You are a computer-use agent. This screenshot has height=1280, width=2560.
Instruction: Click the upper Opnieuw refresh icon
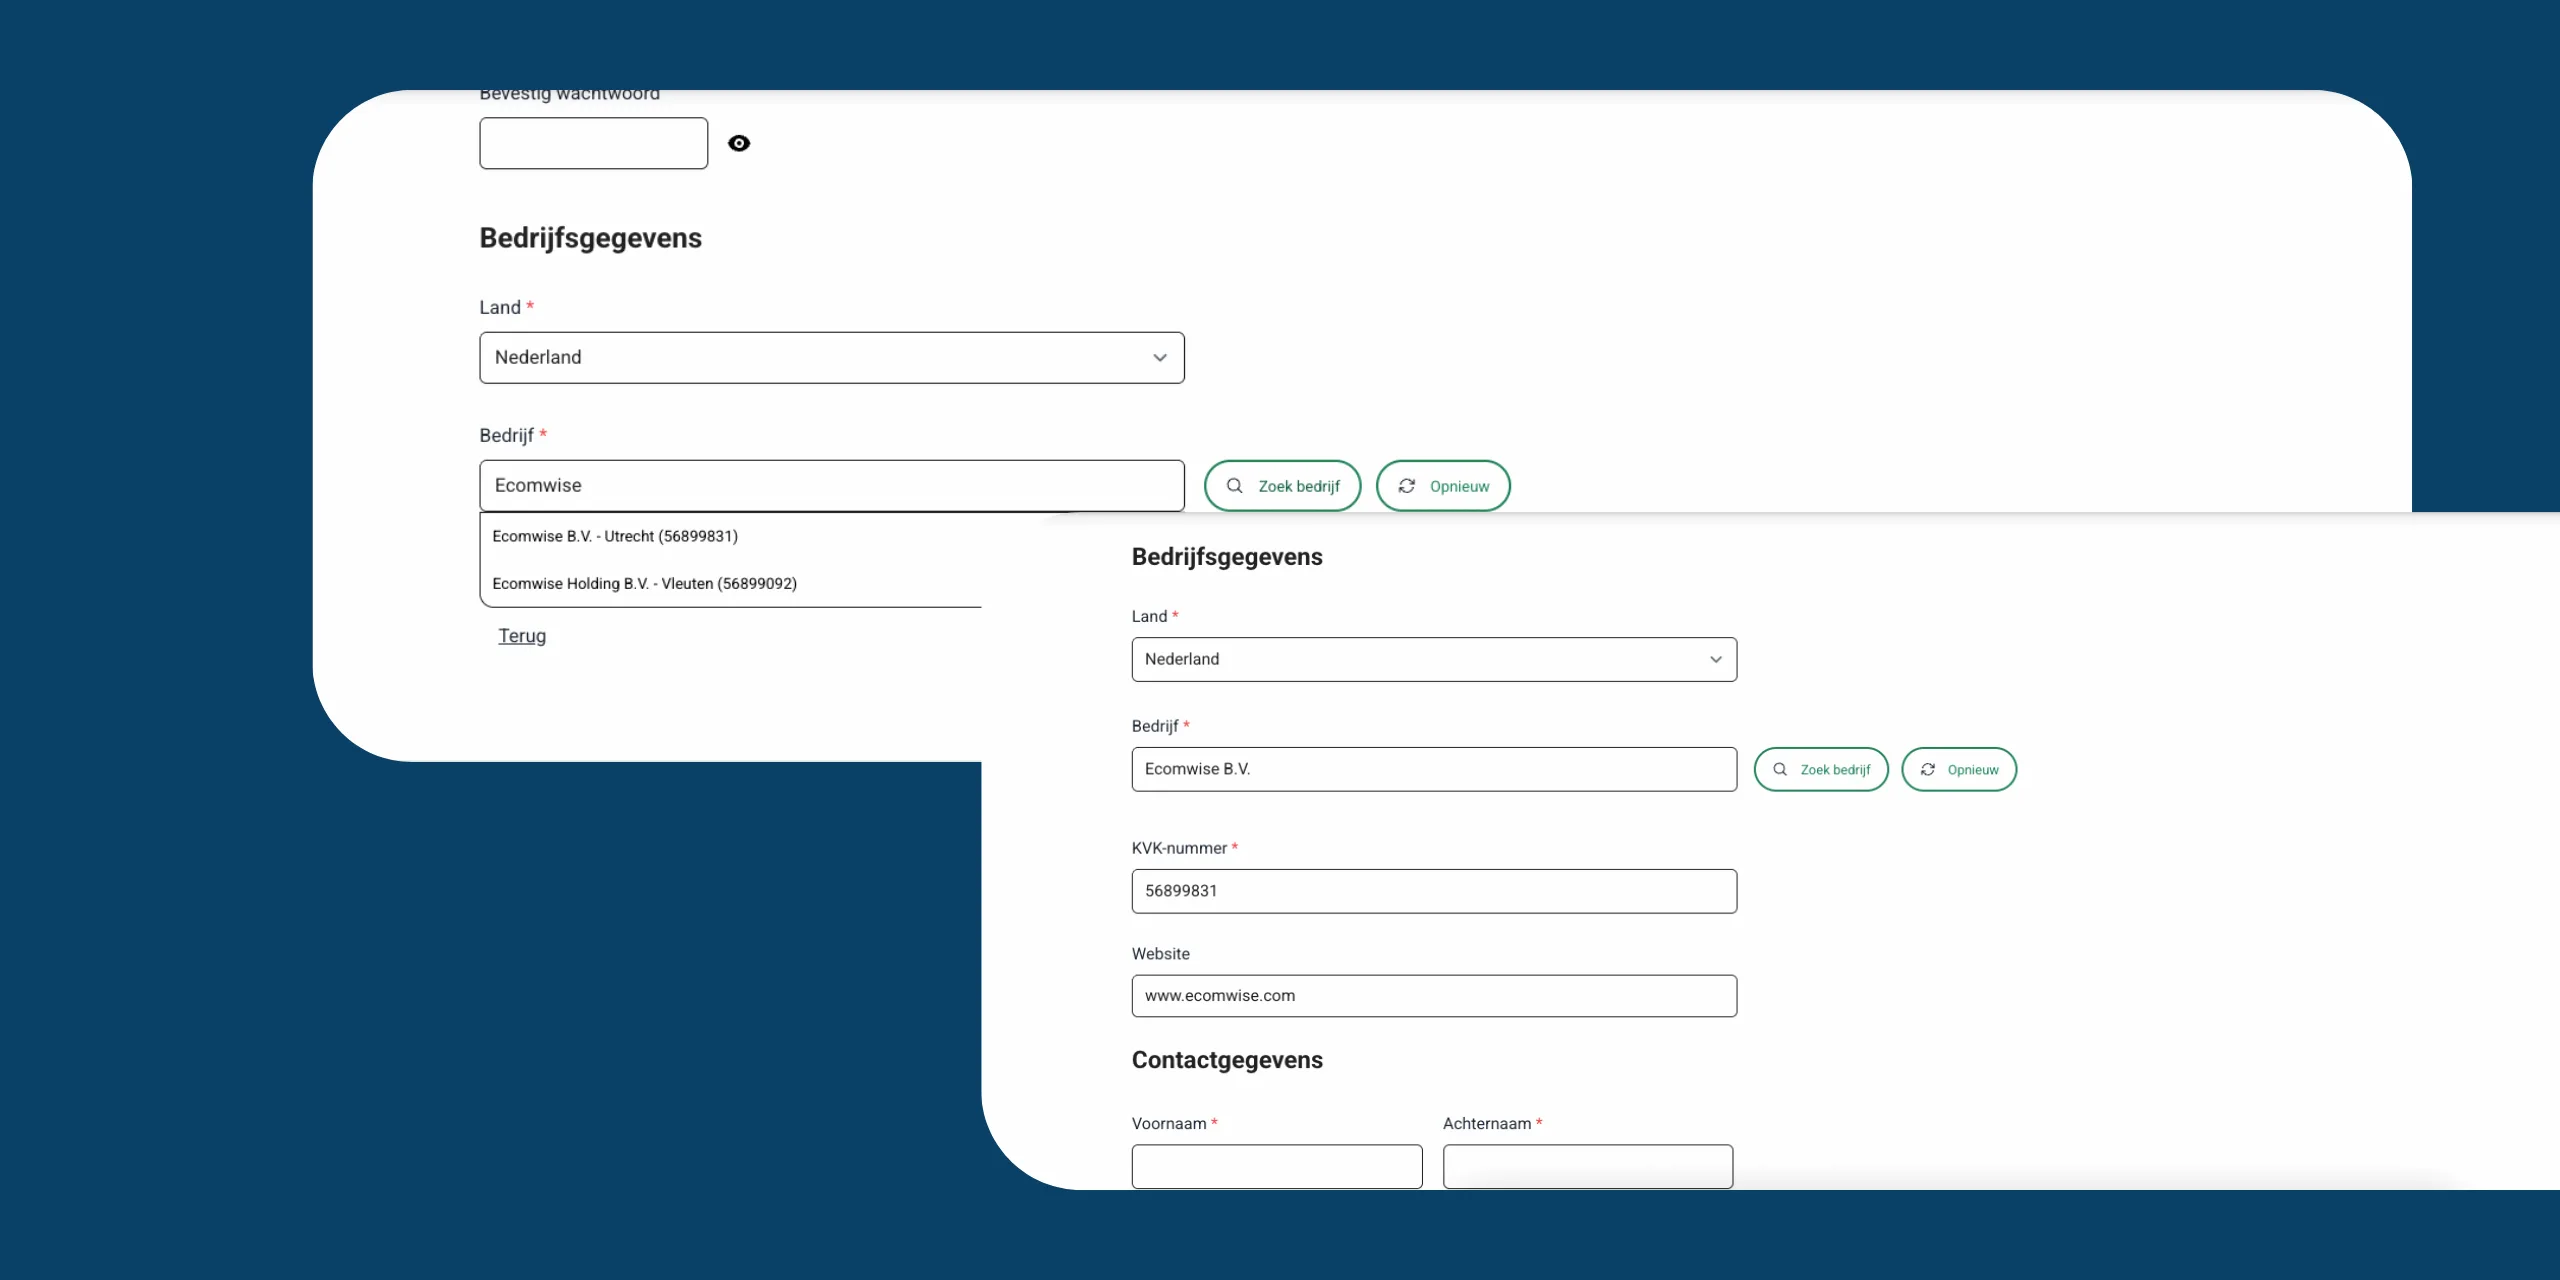pos(1407,486)
